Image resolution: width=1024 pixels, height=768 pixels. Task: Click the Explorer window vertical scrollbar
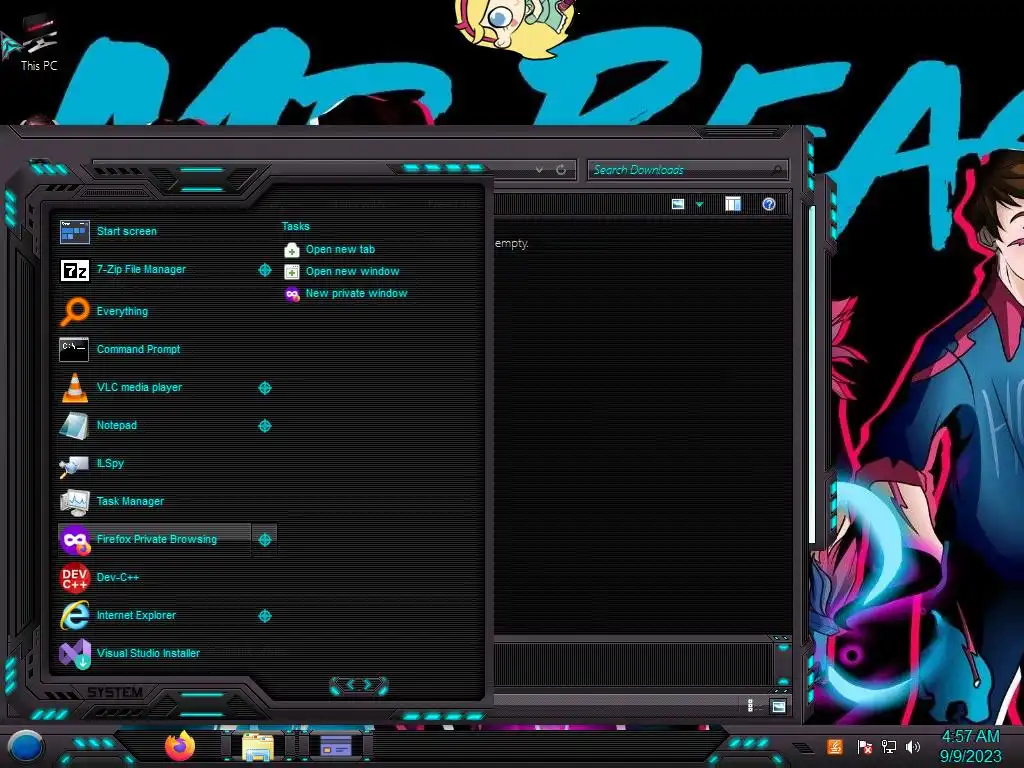[812, 374]
